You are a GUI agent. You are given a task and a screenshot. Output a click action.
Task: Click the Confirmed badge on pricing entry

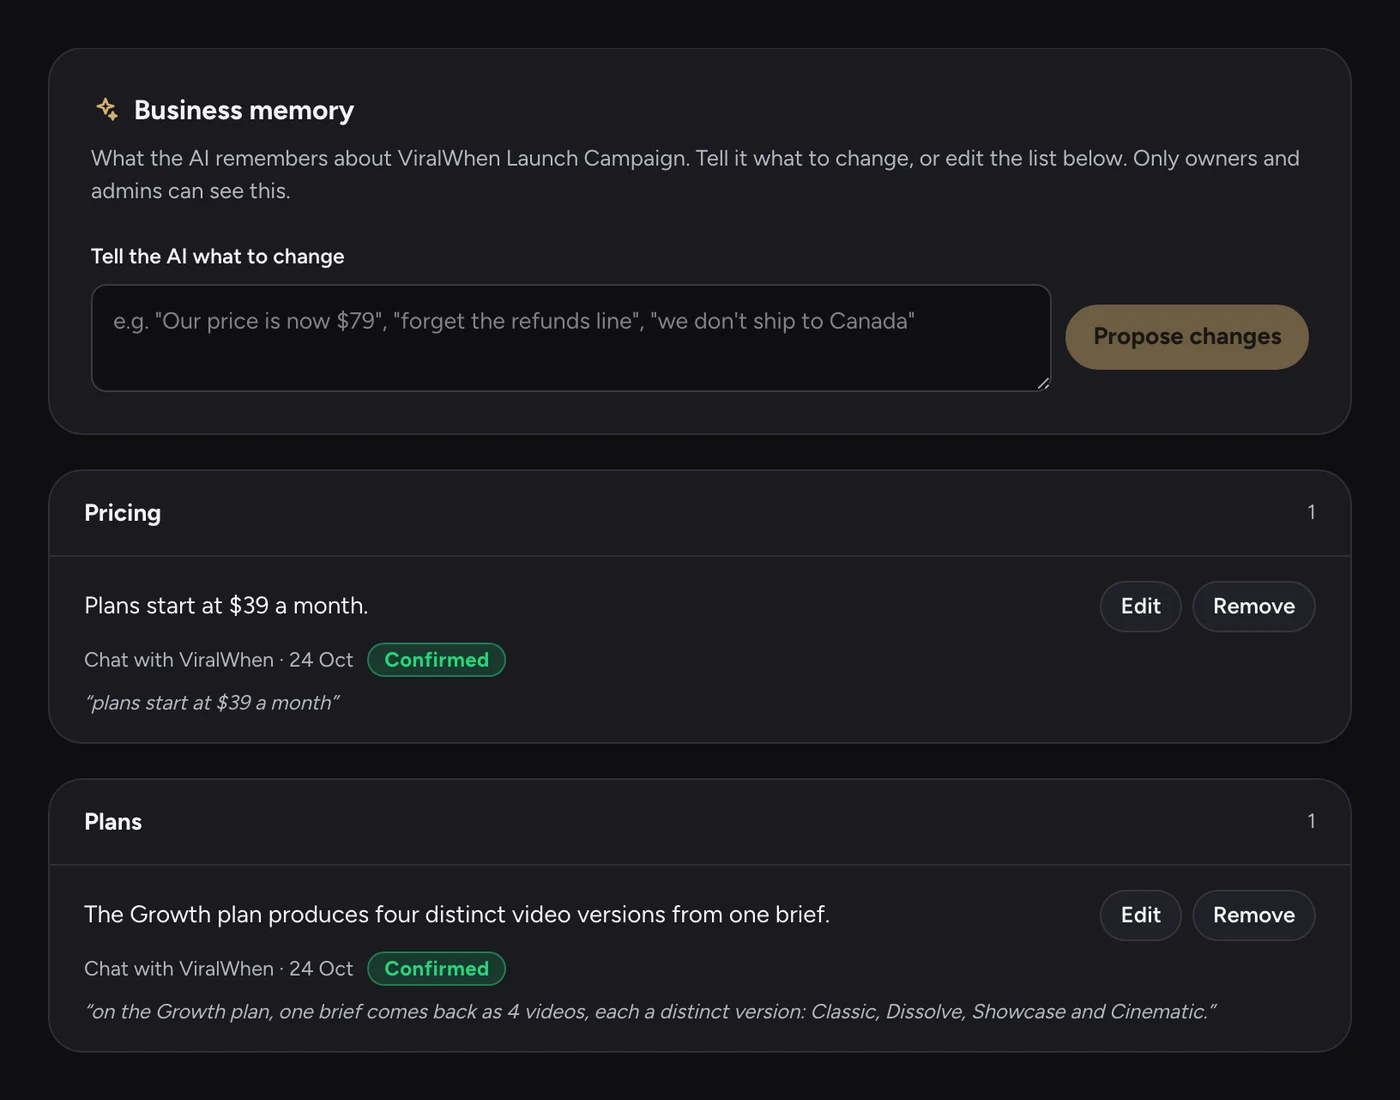point(437,660)
